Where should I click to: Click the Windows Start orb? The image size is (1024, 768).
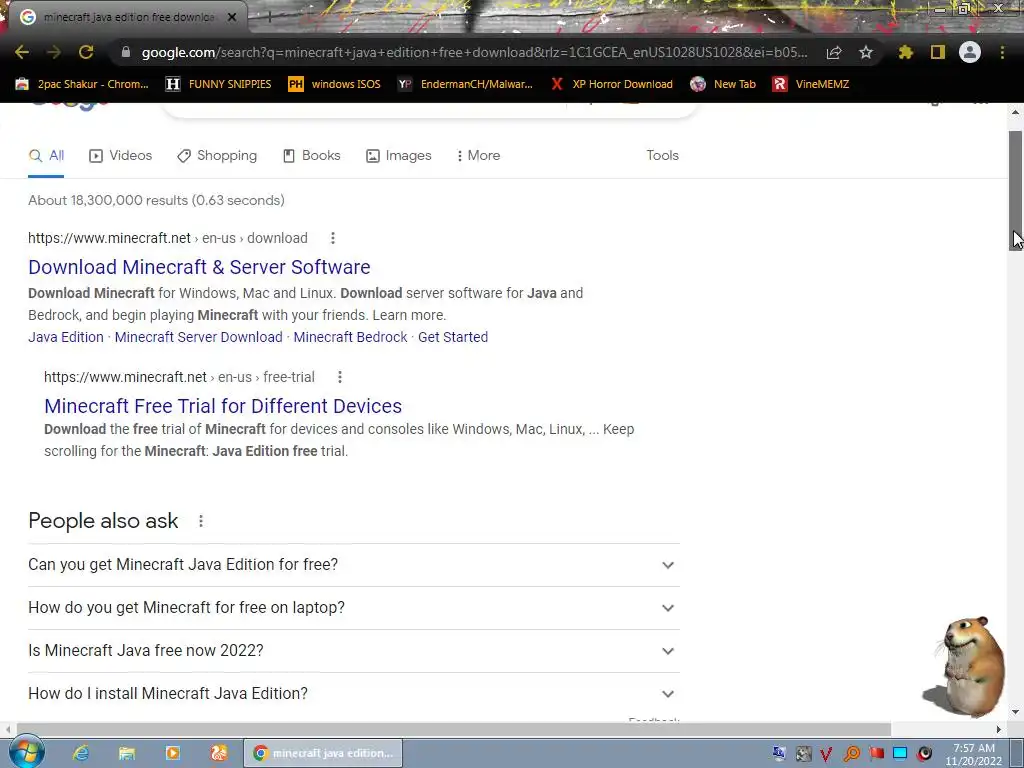[26, 753]
